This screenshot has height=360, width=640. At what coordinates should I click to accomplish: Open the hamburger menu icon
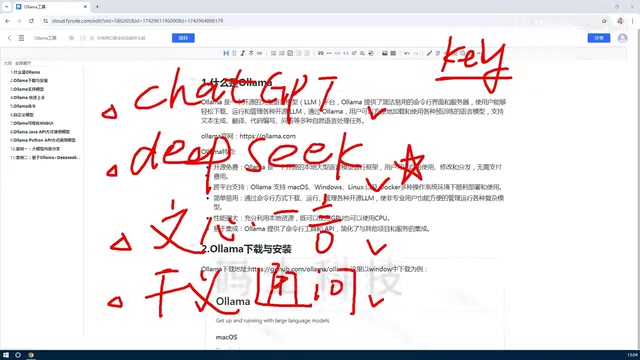21,38
